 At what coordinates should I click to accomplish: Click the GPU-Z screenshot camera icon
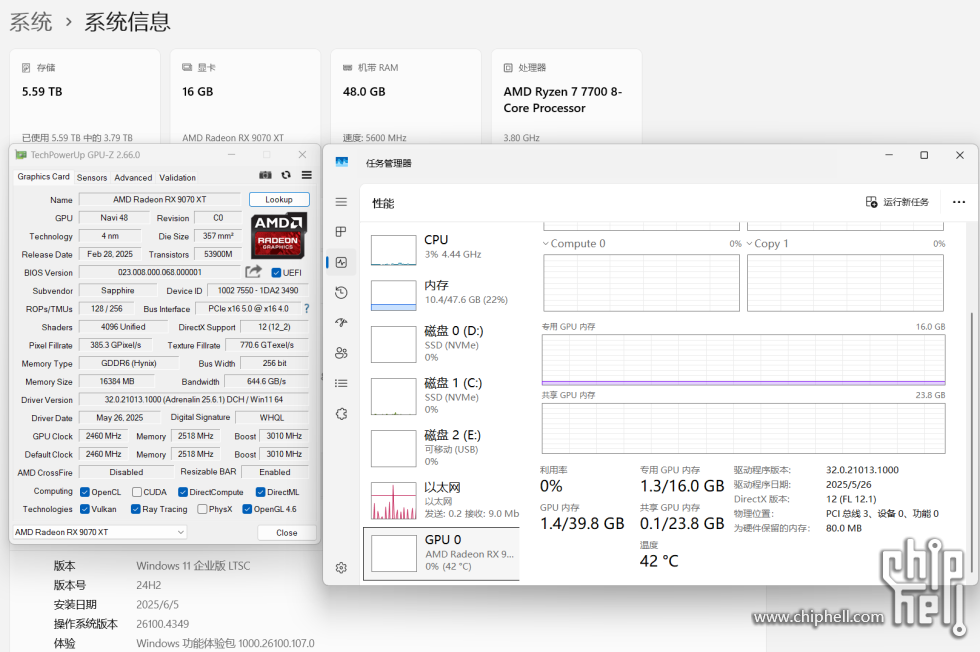pos(265,175)
